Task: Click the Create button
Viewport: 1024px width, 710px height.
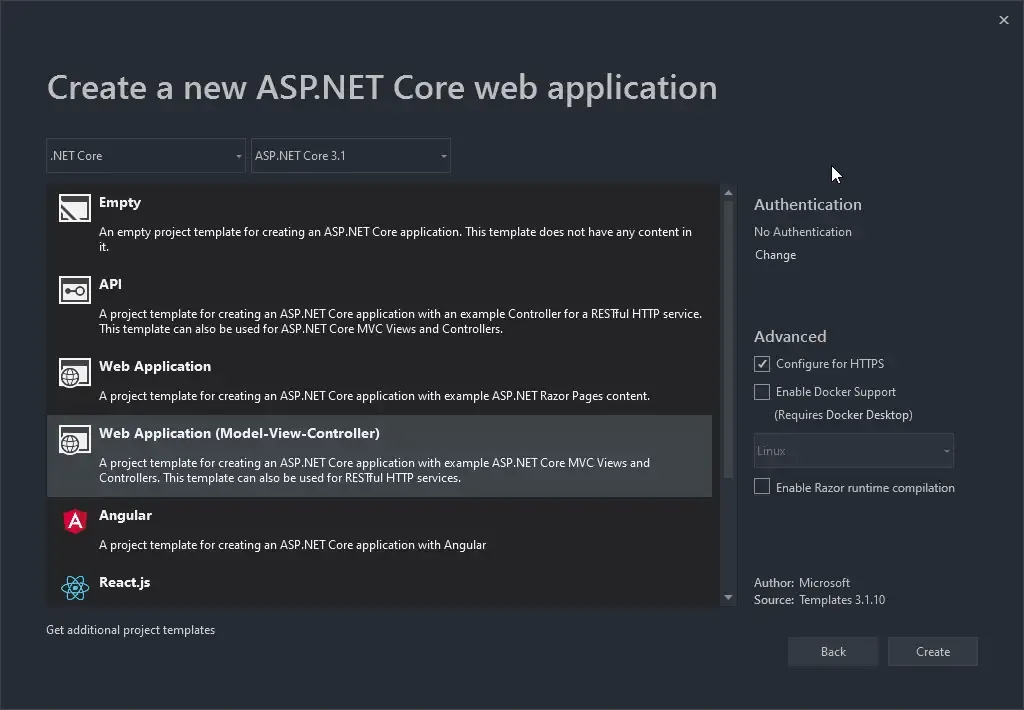Action: [932, 651]
